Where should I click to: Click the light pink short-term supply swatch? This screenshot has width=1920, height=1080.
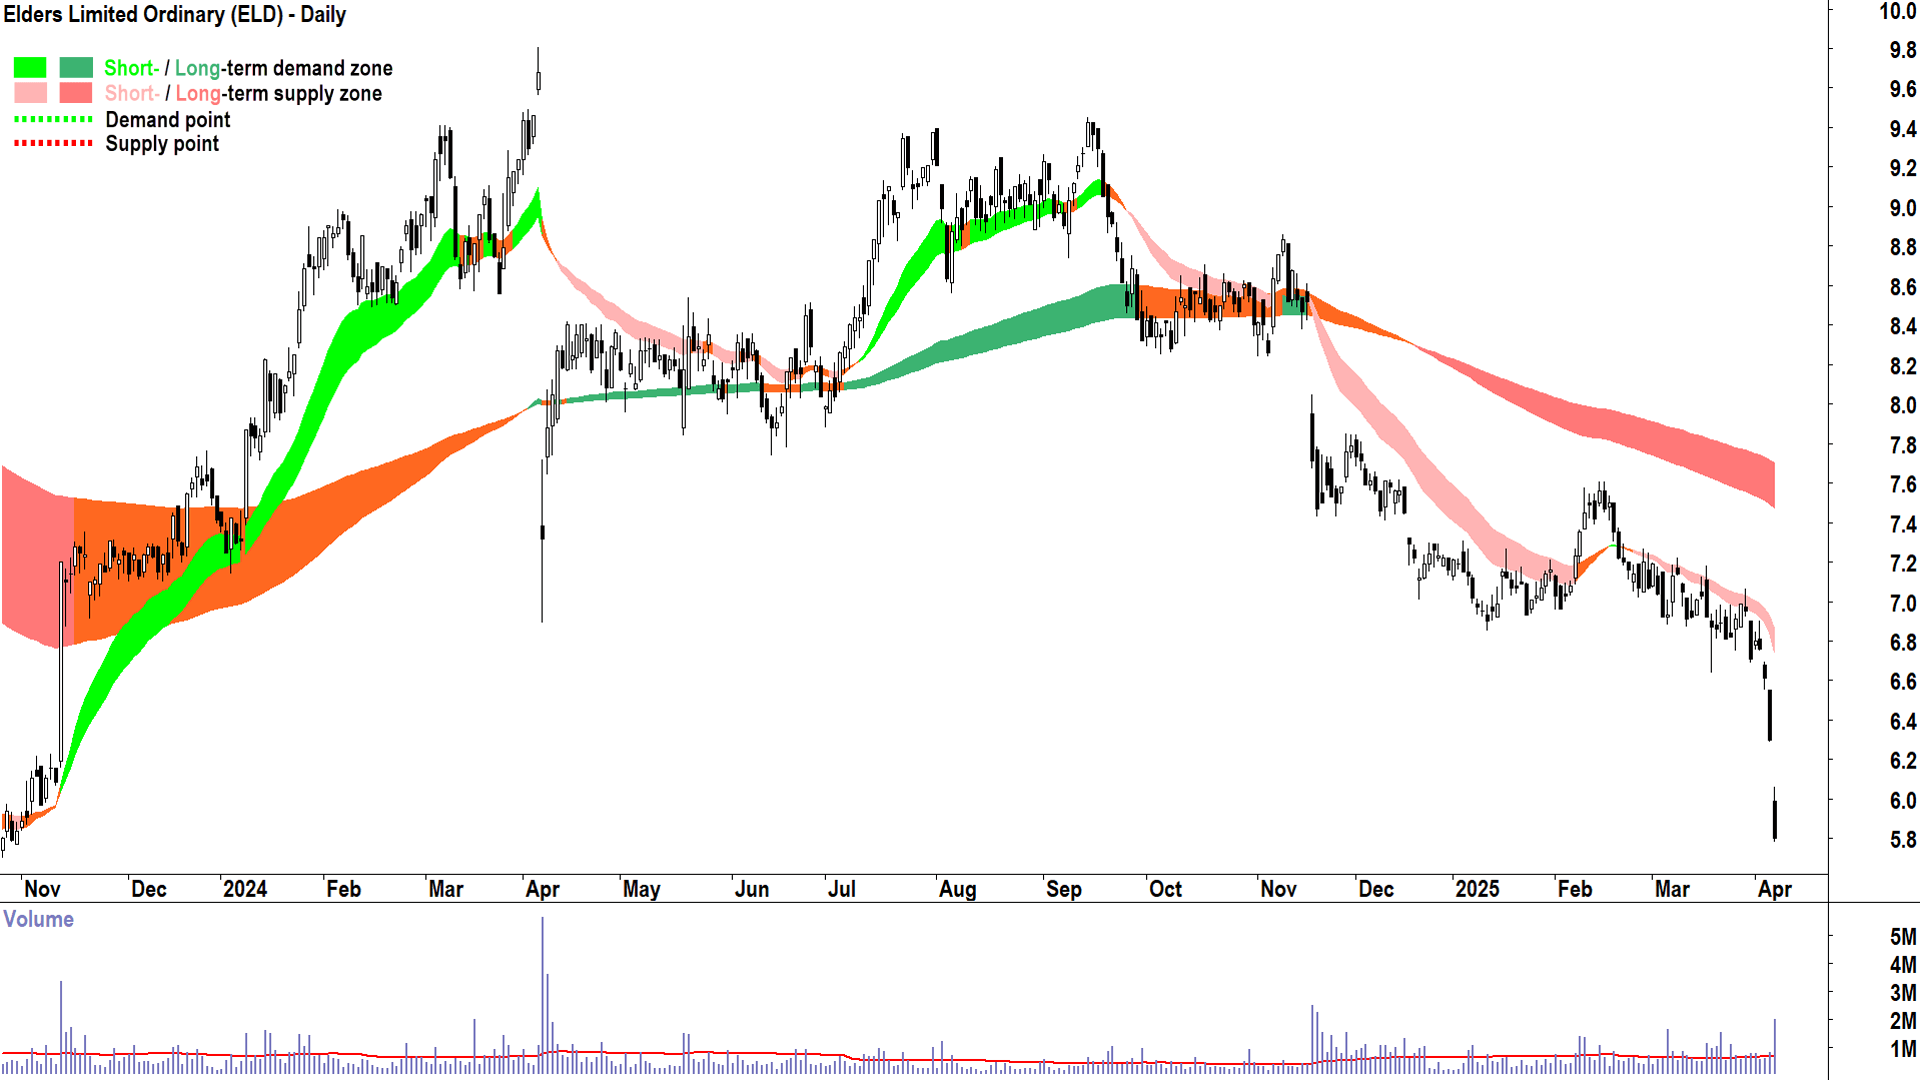coord(30,93)
